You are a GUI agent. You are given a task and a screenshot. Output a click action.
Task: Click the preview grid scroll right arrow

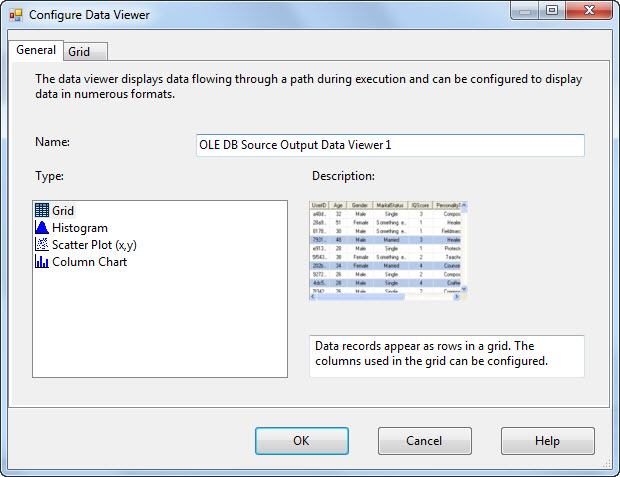point(457,296)
